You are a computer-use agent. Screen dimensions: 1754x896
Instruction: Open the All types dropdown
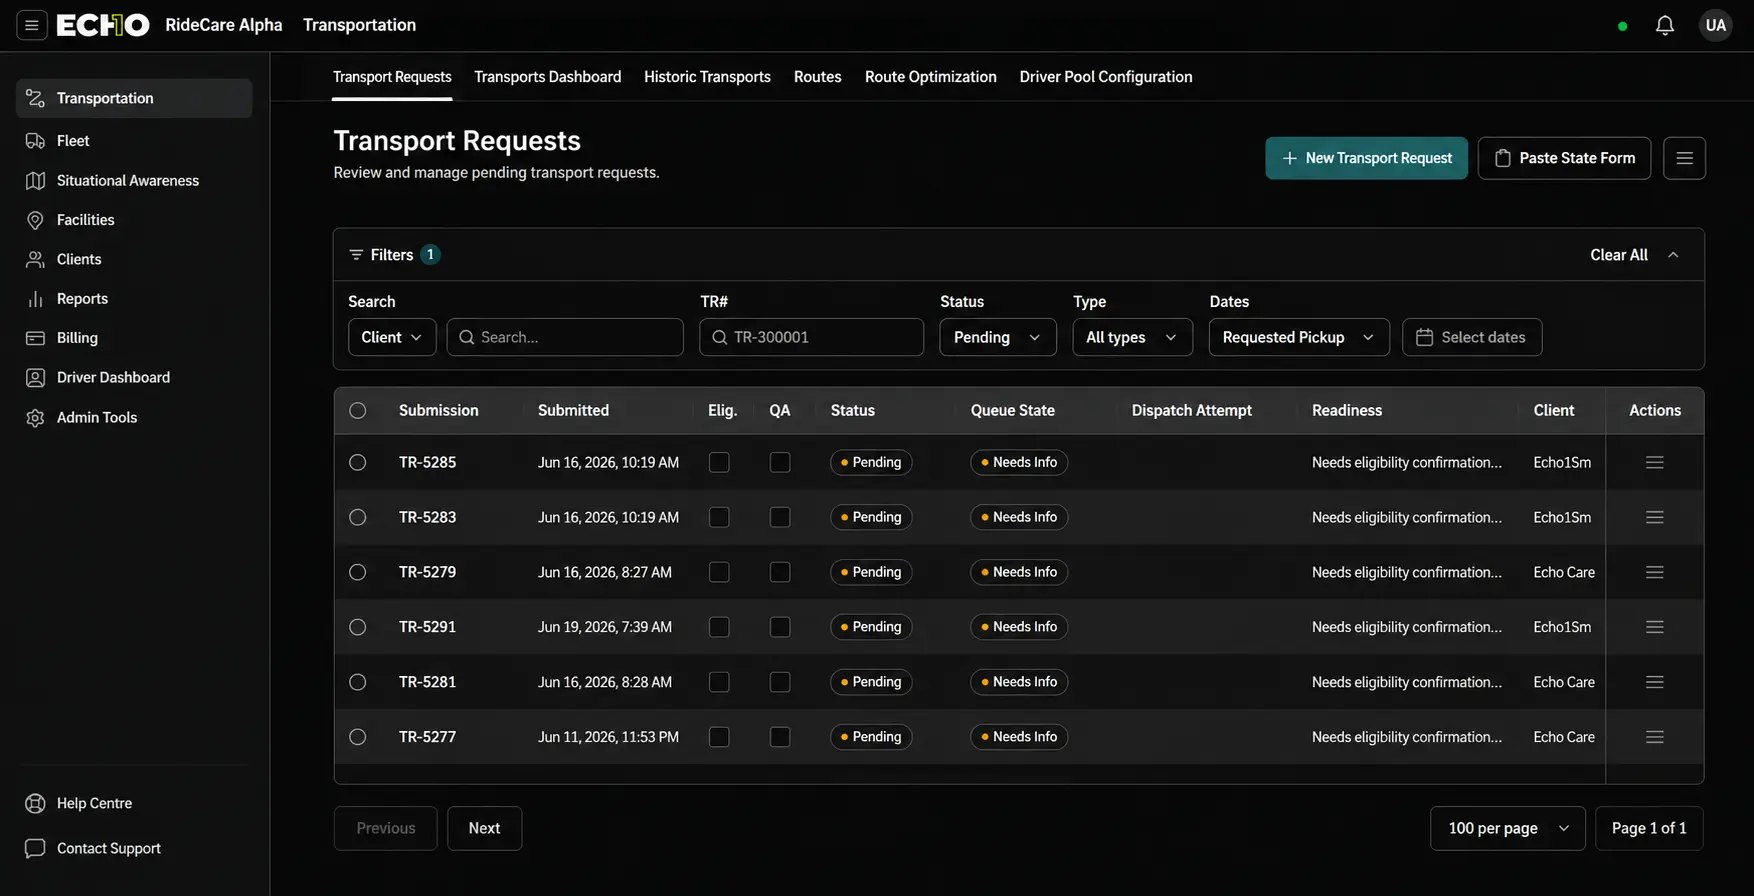tap(1132, 337)
